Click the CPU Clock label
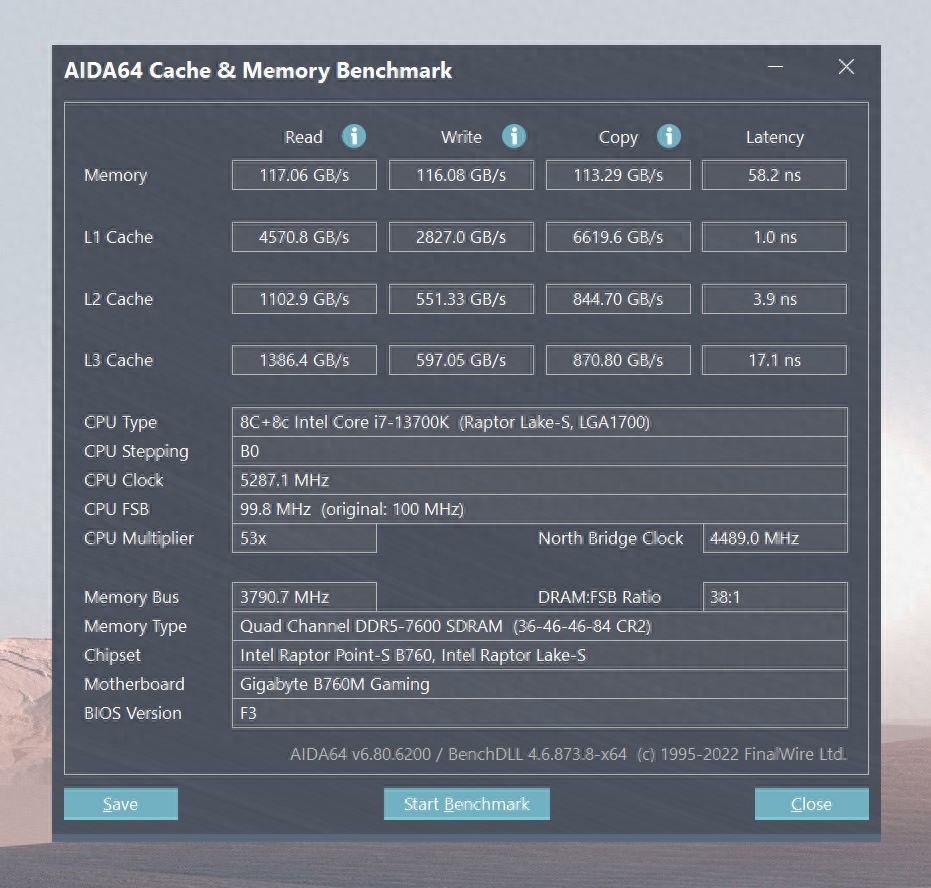931x888 pixels. [124, 480]
